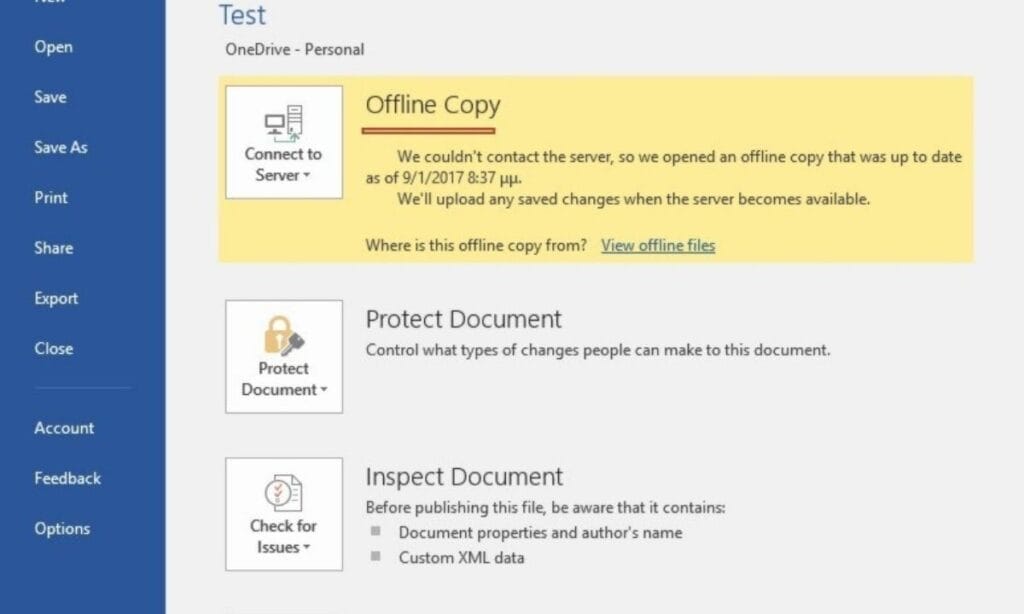Go to the Print page
The image size is (1024, 614).
tap(51, 197)
